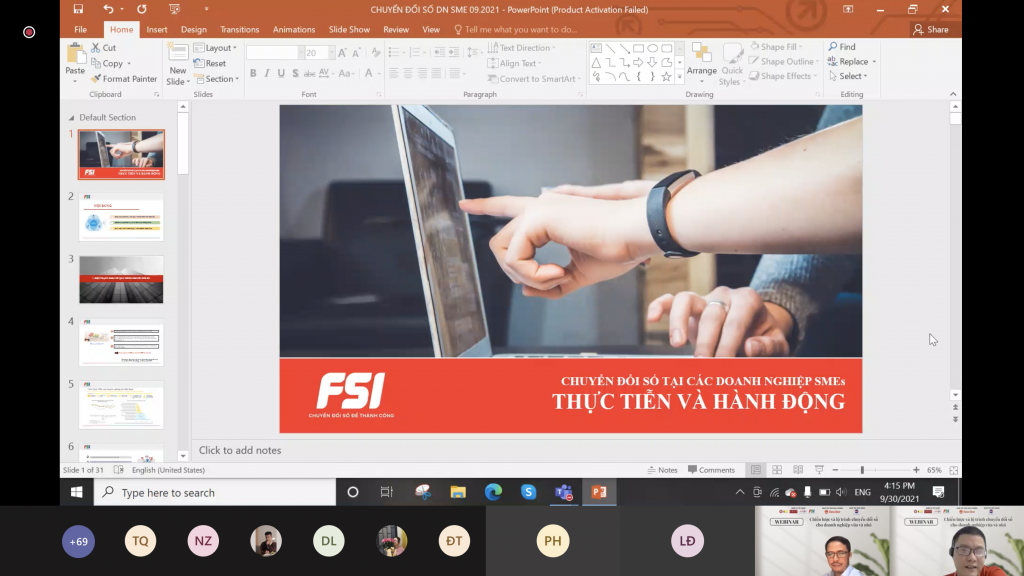Clear all formatting
This screenshot has width=1024, height=576.
376,53
